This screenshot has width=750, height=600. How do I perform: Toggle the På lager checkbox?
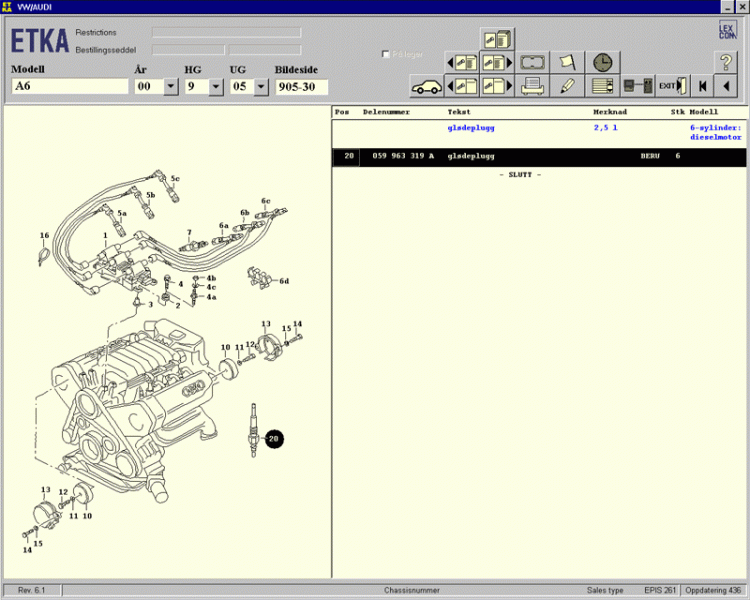point(386,54)
